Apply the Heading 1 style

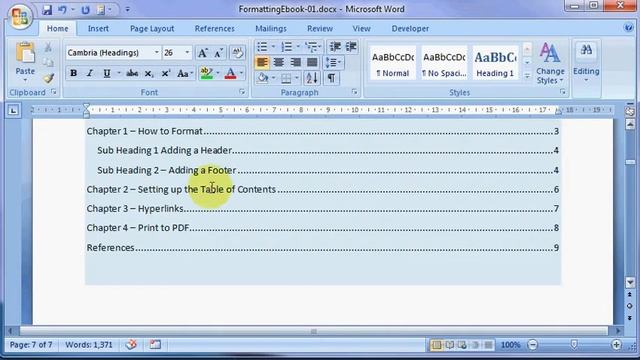tap(495, 63)
